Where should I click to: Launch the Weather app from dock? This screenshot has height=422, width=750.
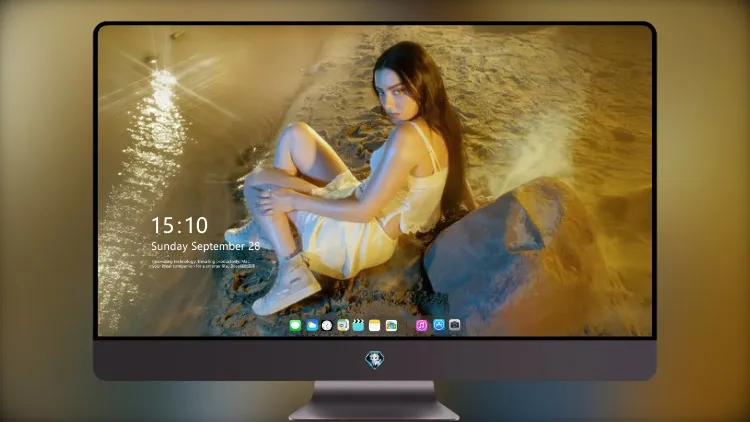tap(311, 326)
